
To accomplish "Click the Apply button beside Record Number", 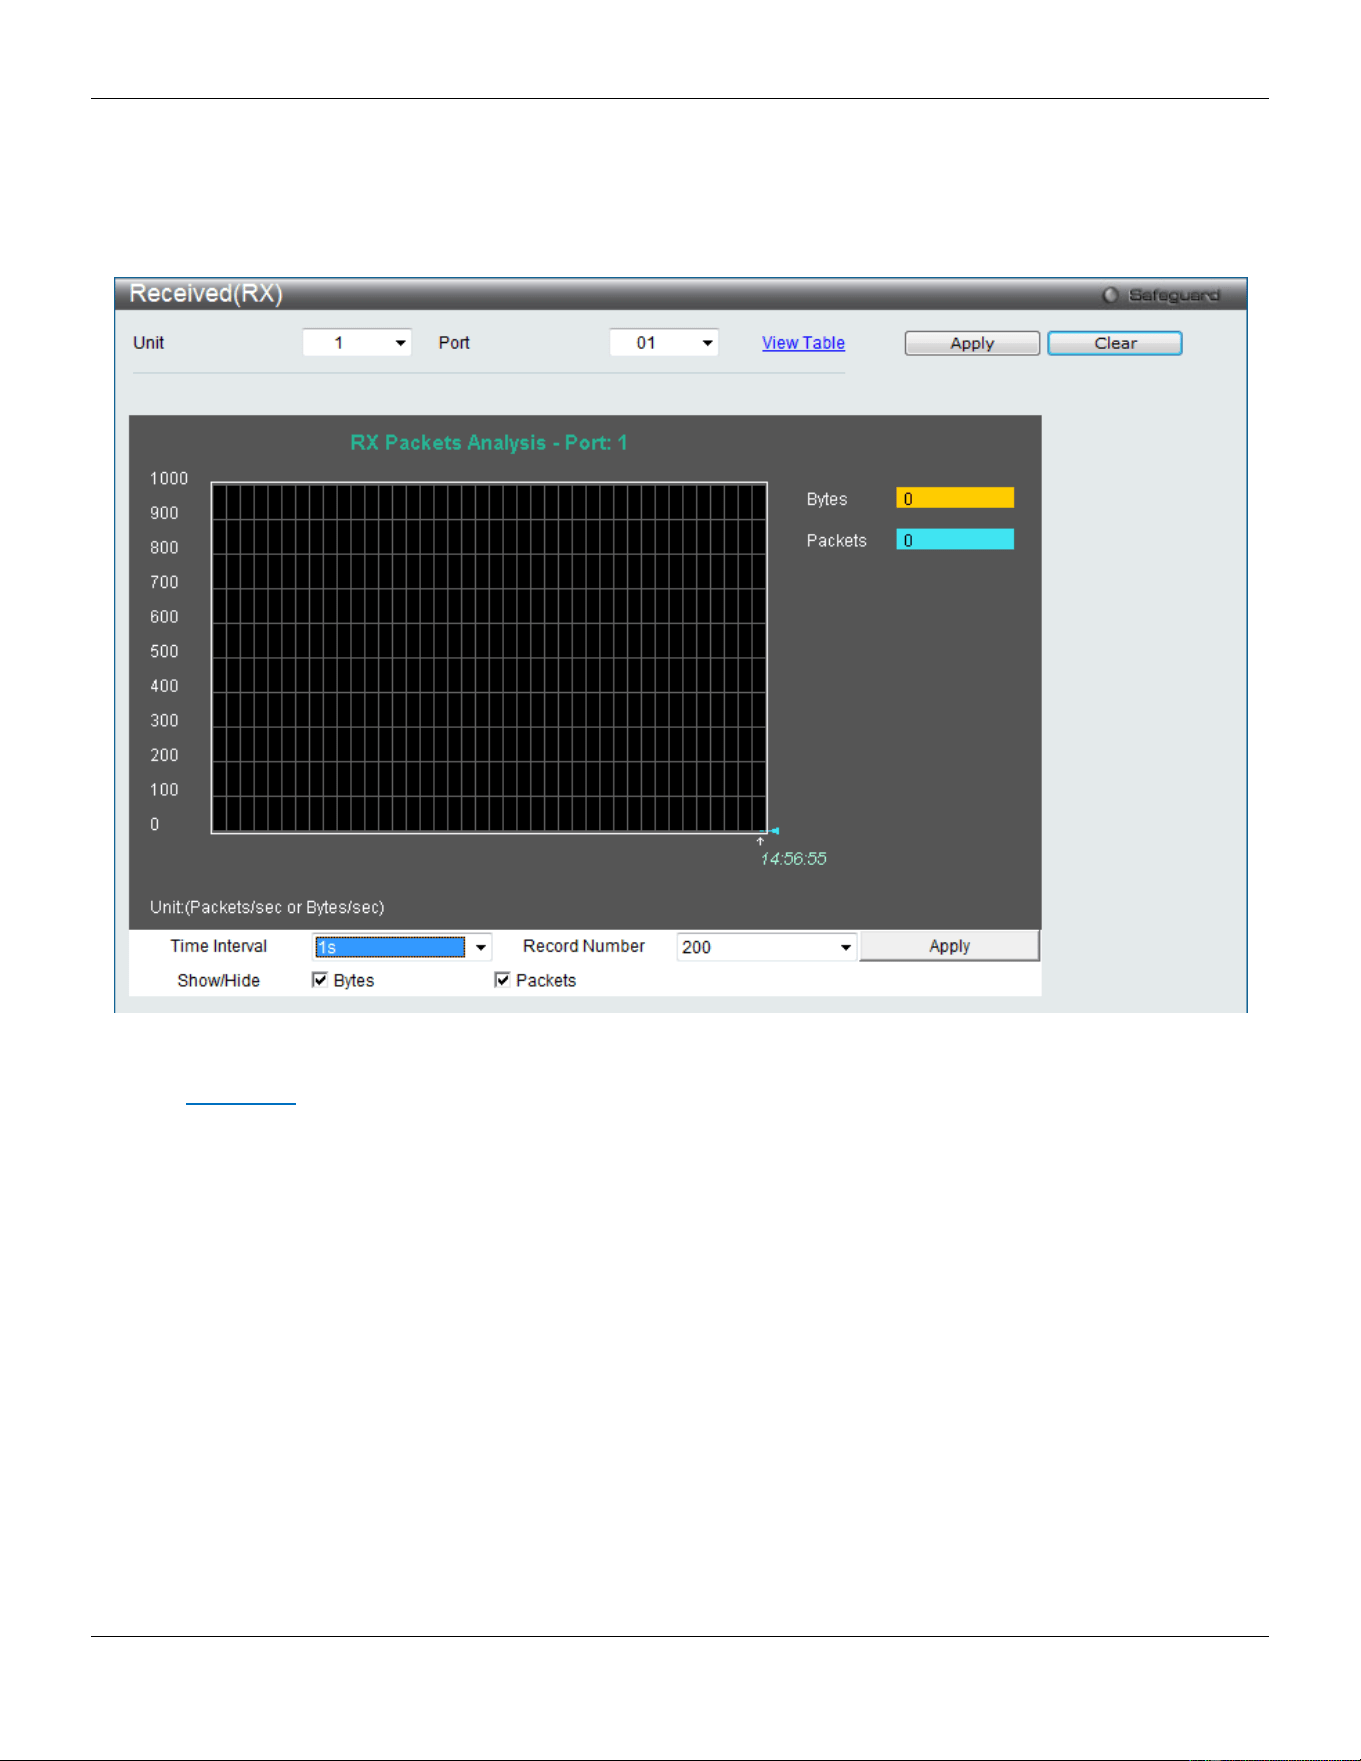I will (949, 946).
